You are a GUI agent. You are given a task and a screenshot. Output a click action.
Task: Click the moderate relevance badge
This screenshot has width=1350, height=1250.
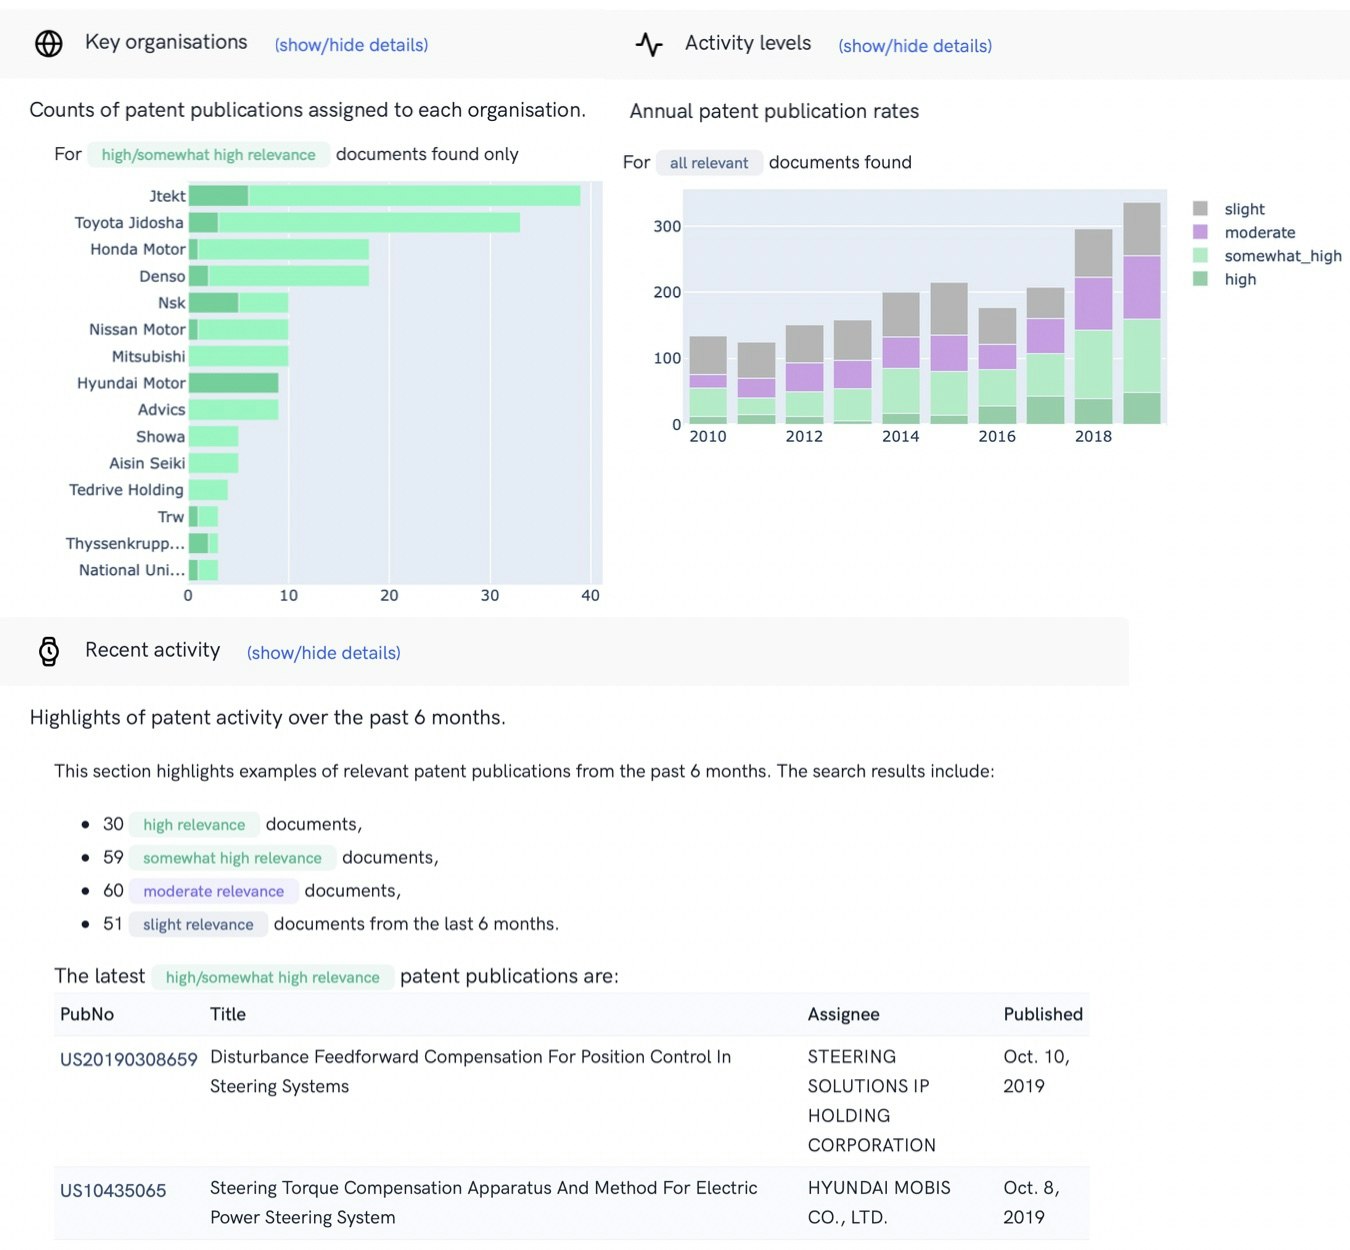[x=213, y=890]
